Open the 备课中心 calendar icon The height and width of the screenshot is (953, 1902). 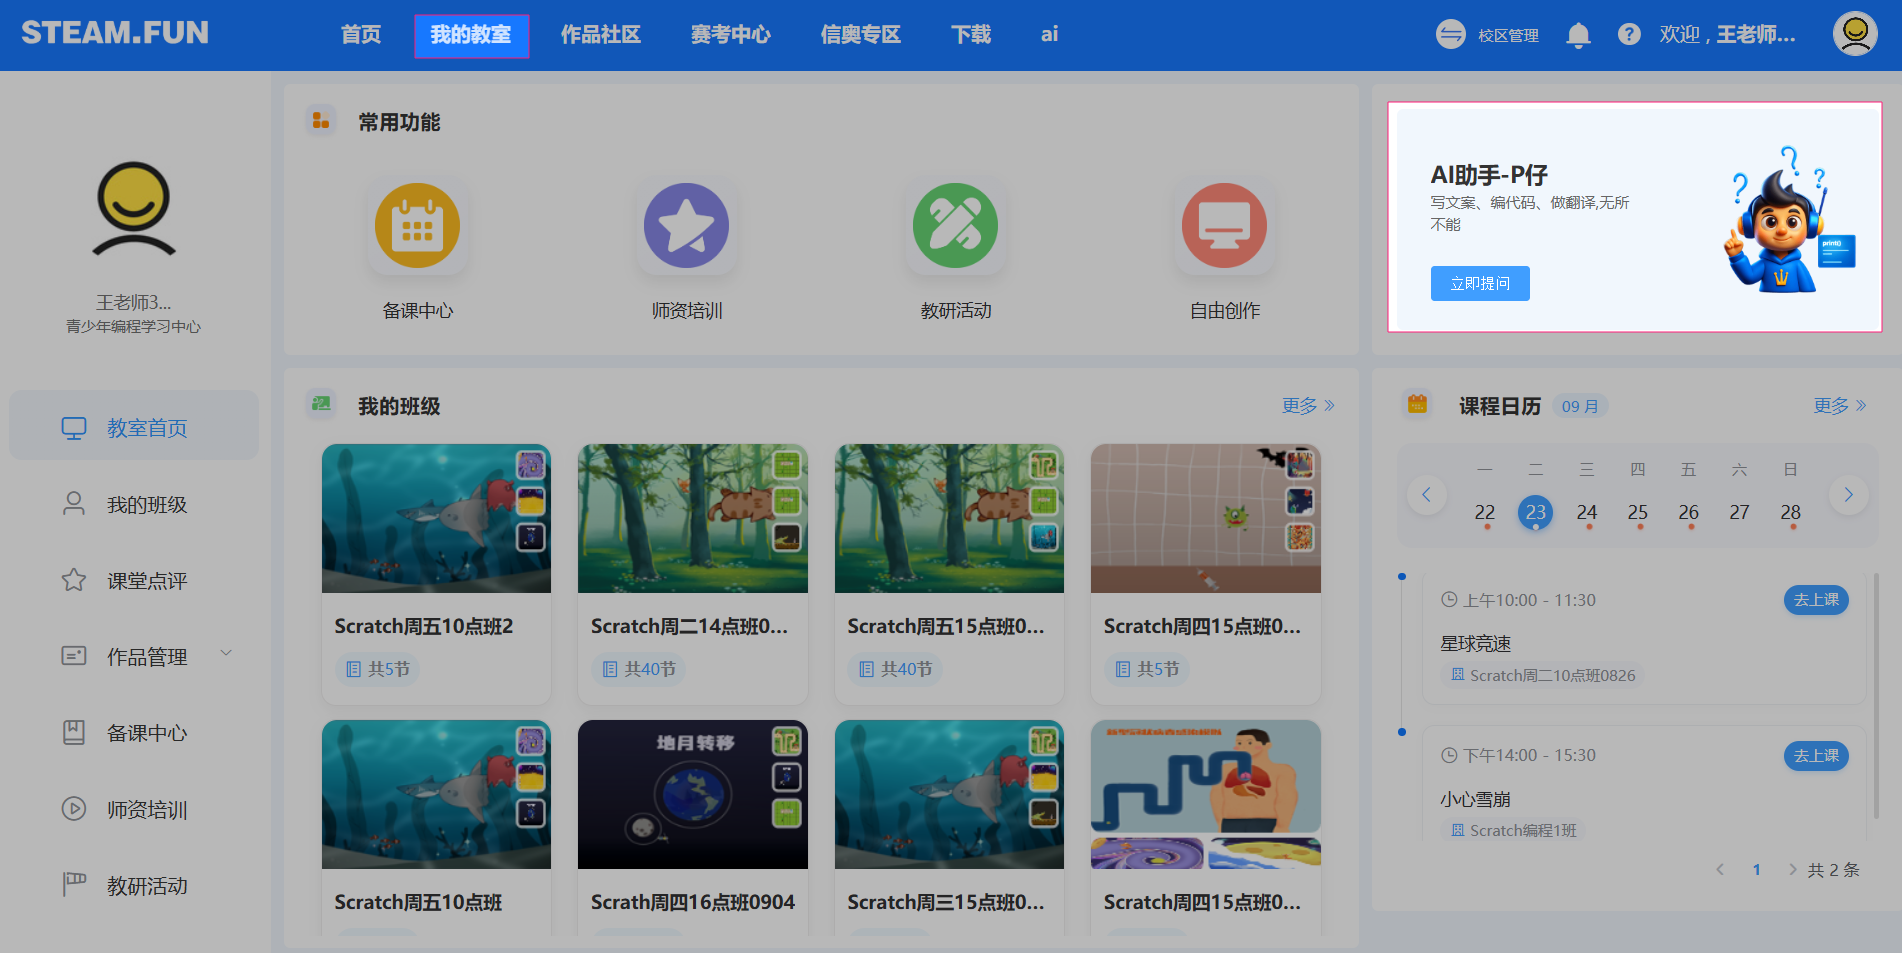(x=417, y=226)
